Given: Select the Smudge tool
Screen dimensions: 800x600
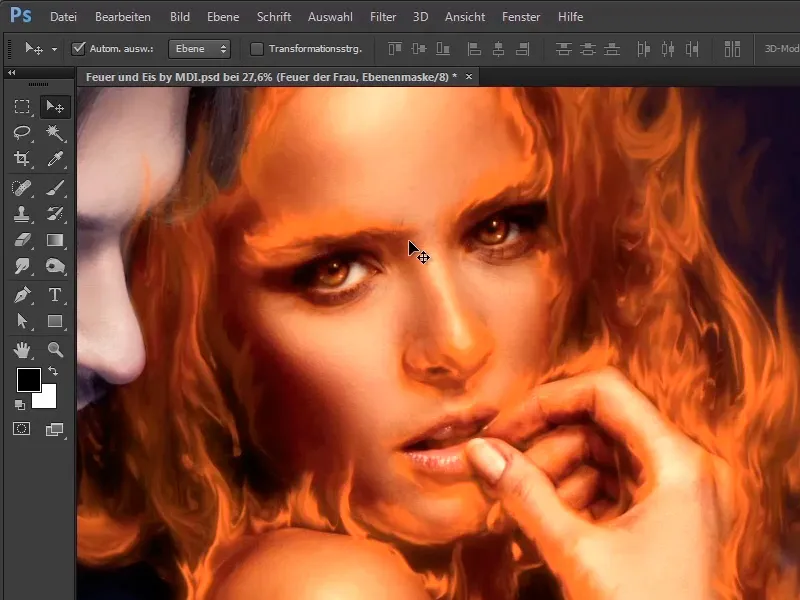Looking at the screenshot, I should pyautogui.click(x=21, y=266).
